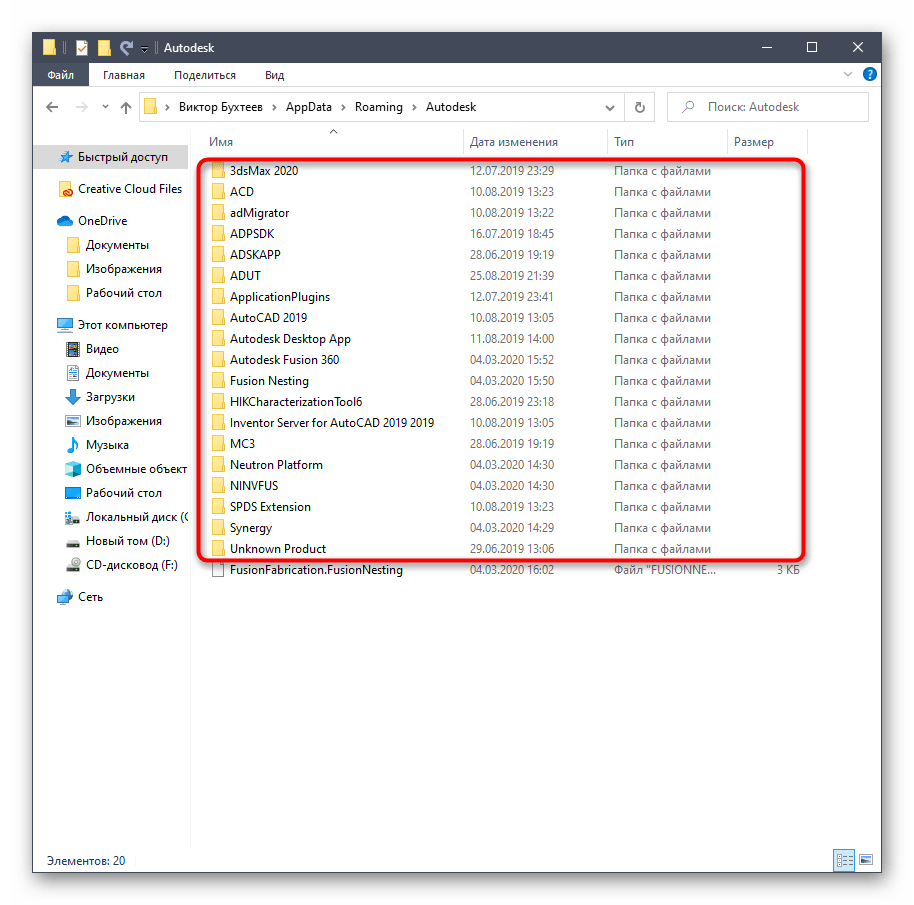
Task: Select the HIKCharacterizationTool6 folder name
Action: pyautogui.click(x=296, y=402)
